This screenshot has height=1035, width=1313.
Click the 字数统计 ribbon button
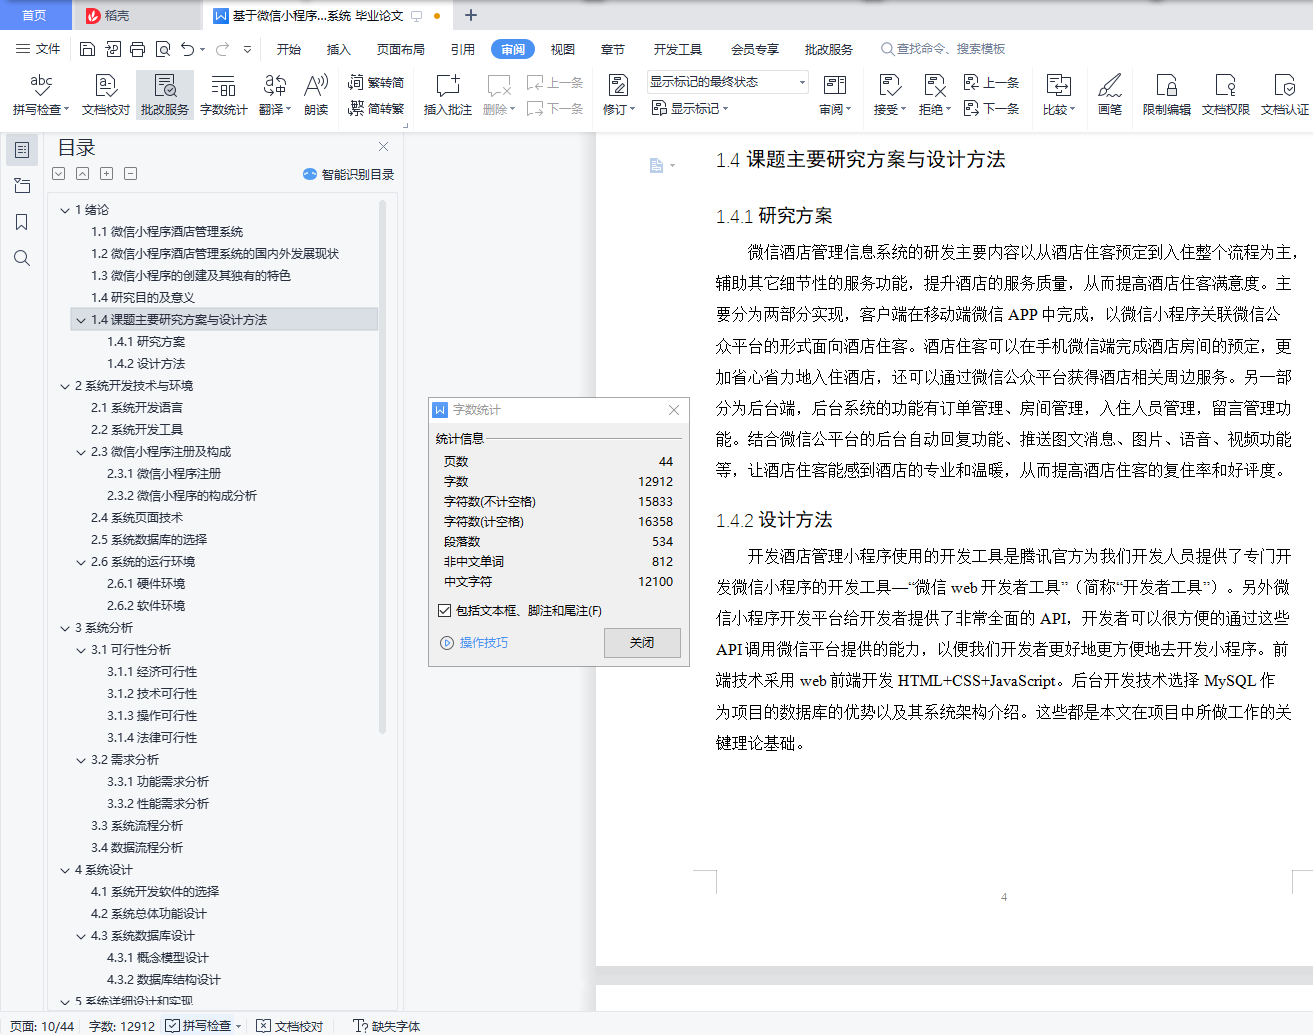click(x=224, y=95)
